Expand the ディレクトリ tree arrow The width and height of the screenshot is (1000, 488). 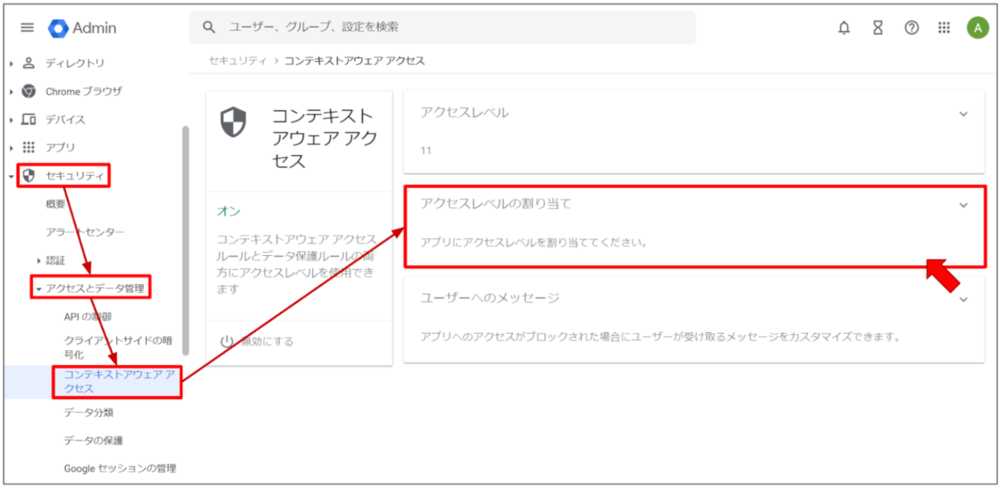(11, 63)
